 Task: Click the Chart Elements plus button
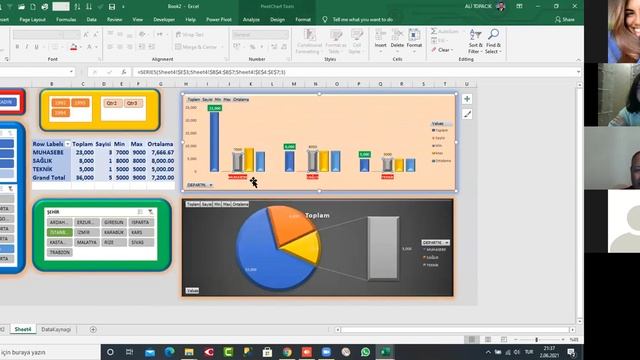pyautogui.click(x=467, y=99)
